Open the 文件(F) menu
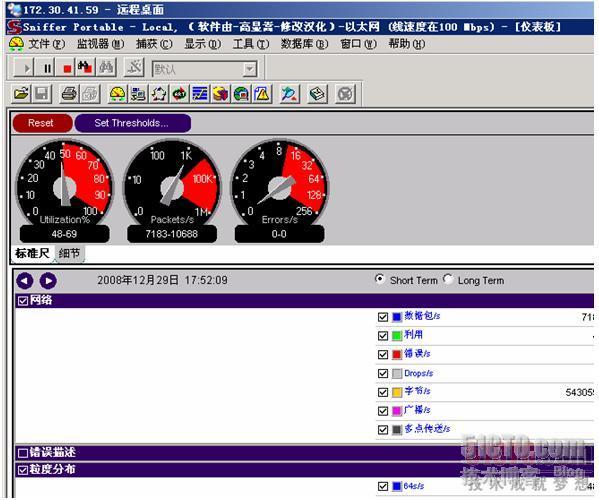 pos(47,44)
